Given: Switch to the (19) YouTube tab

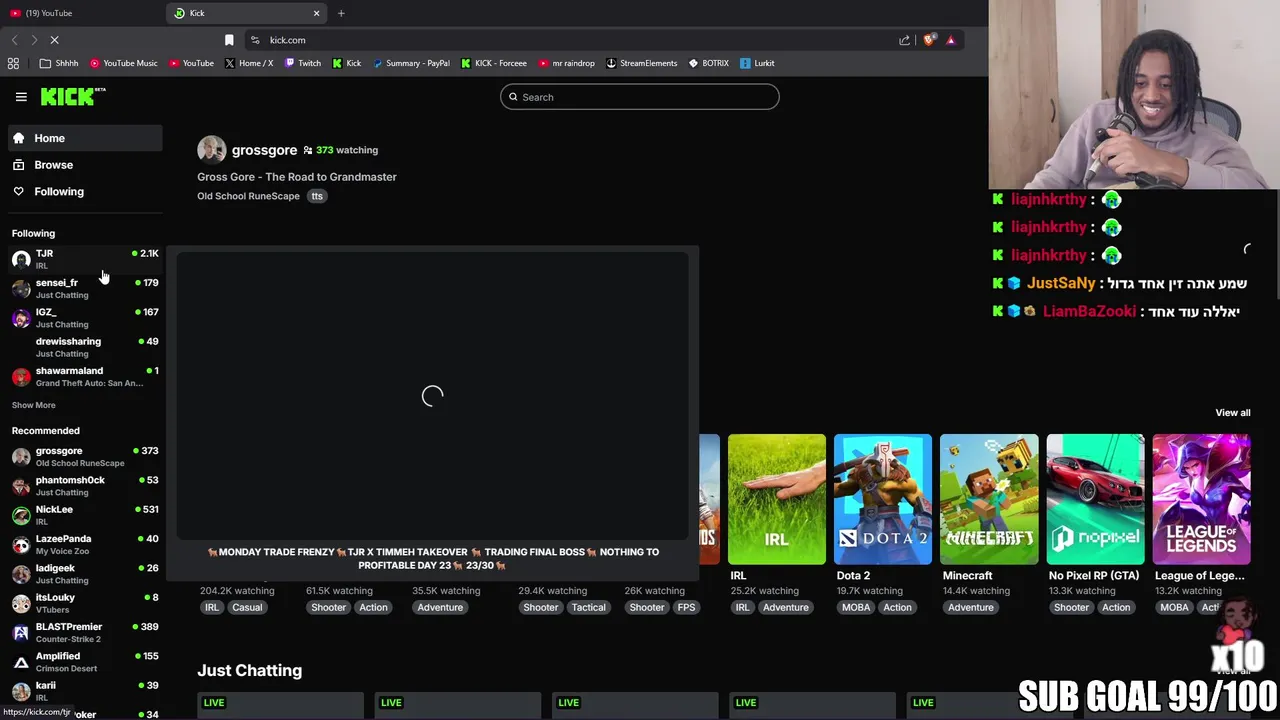Looking at the screenshot, I should point(78,13).
